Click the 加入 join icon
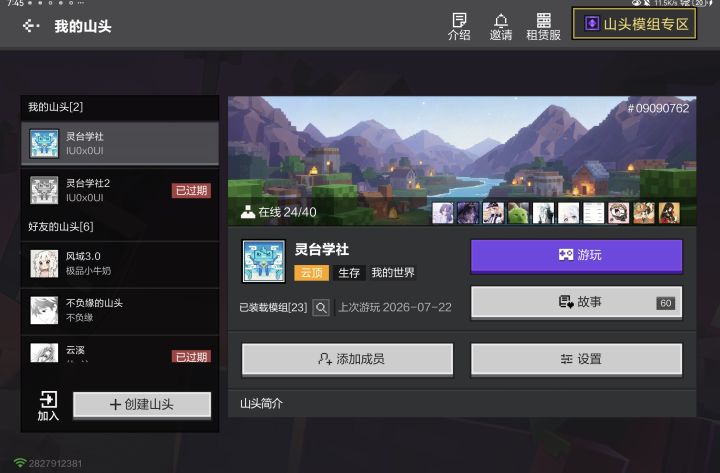 [48, 406]
